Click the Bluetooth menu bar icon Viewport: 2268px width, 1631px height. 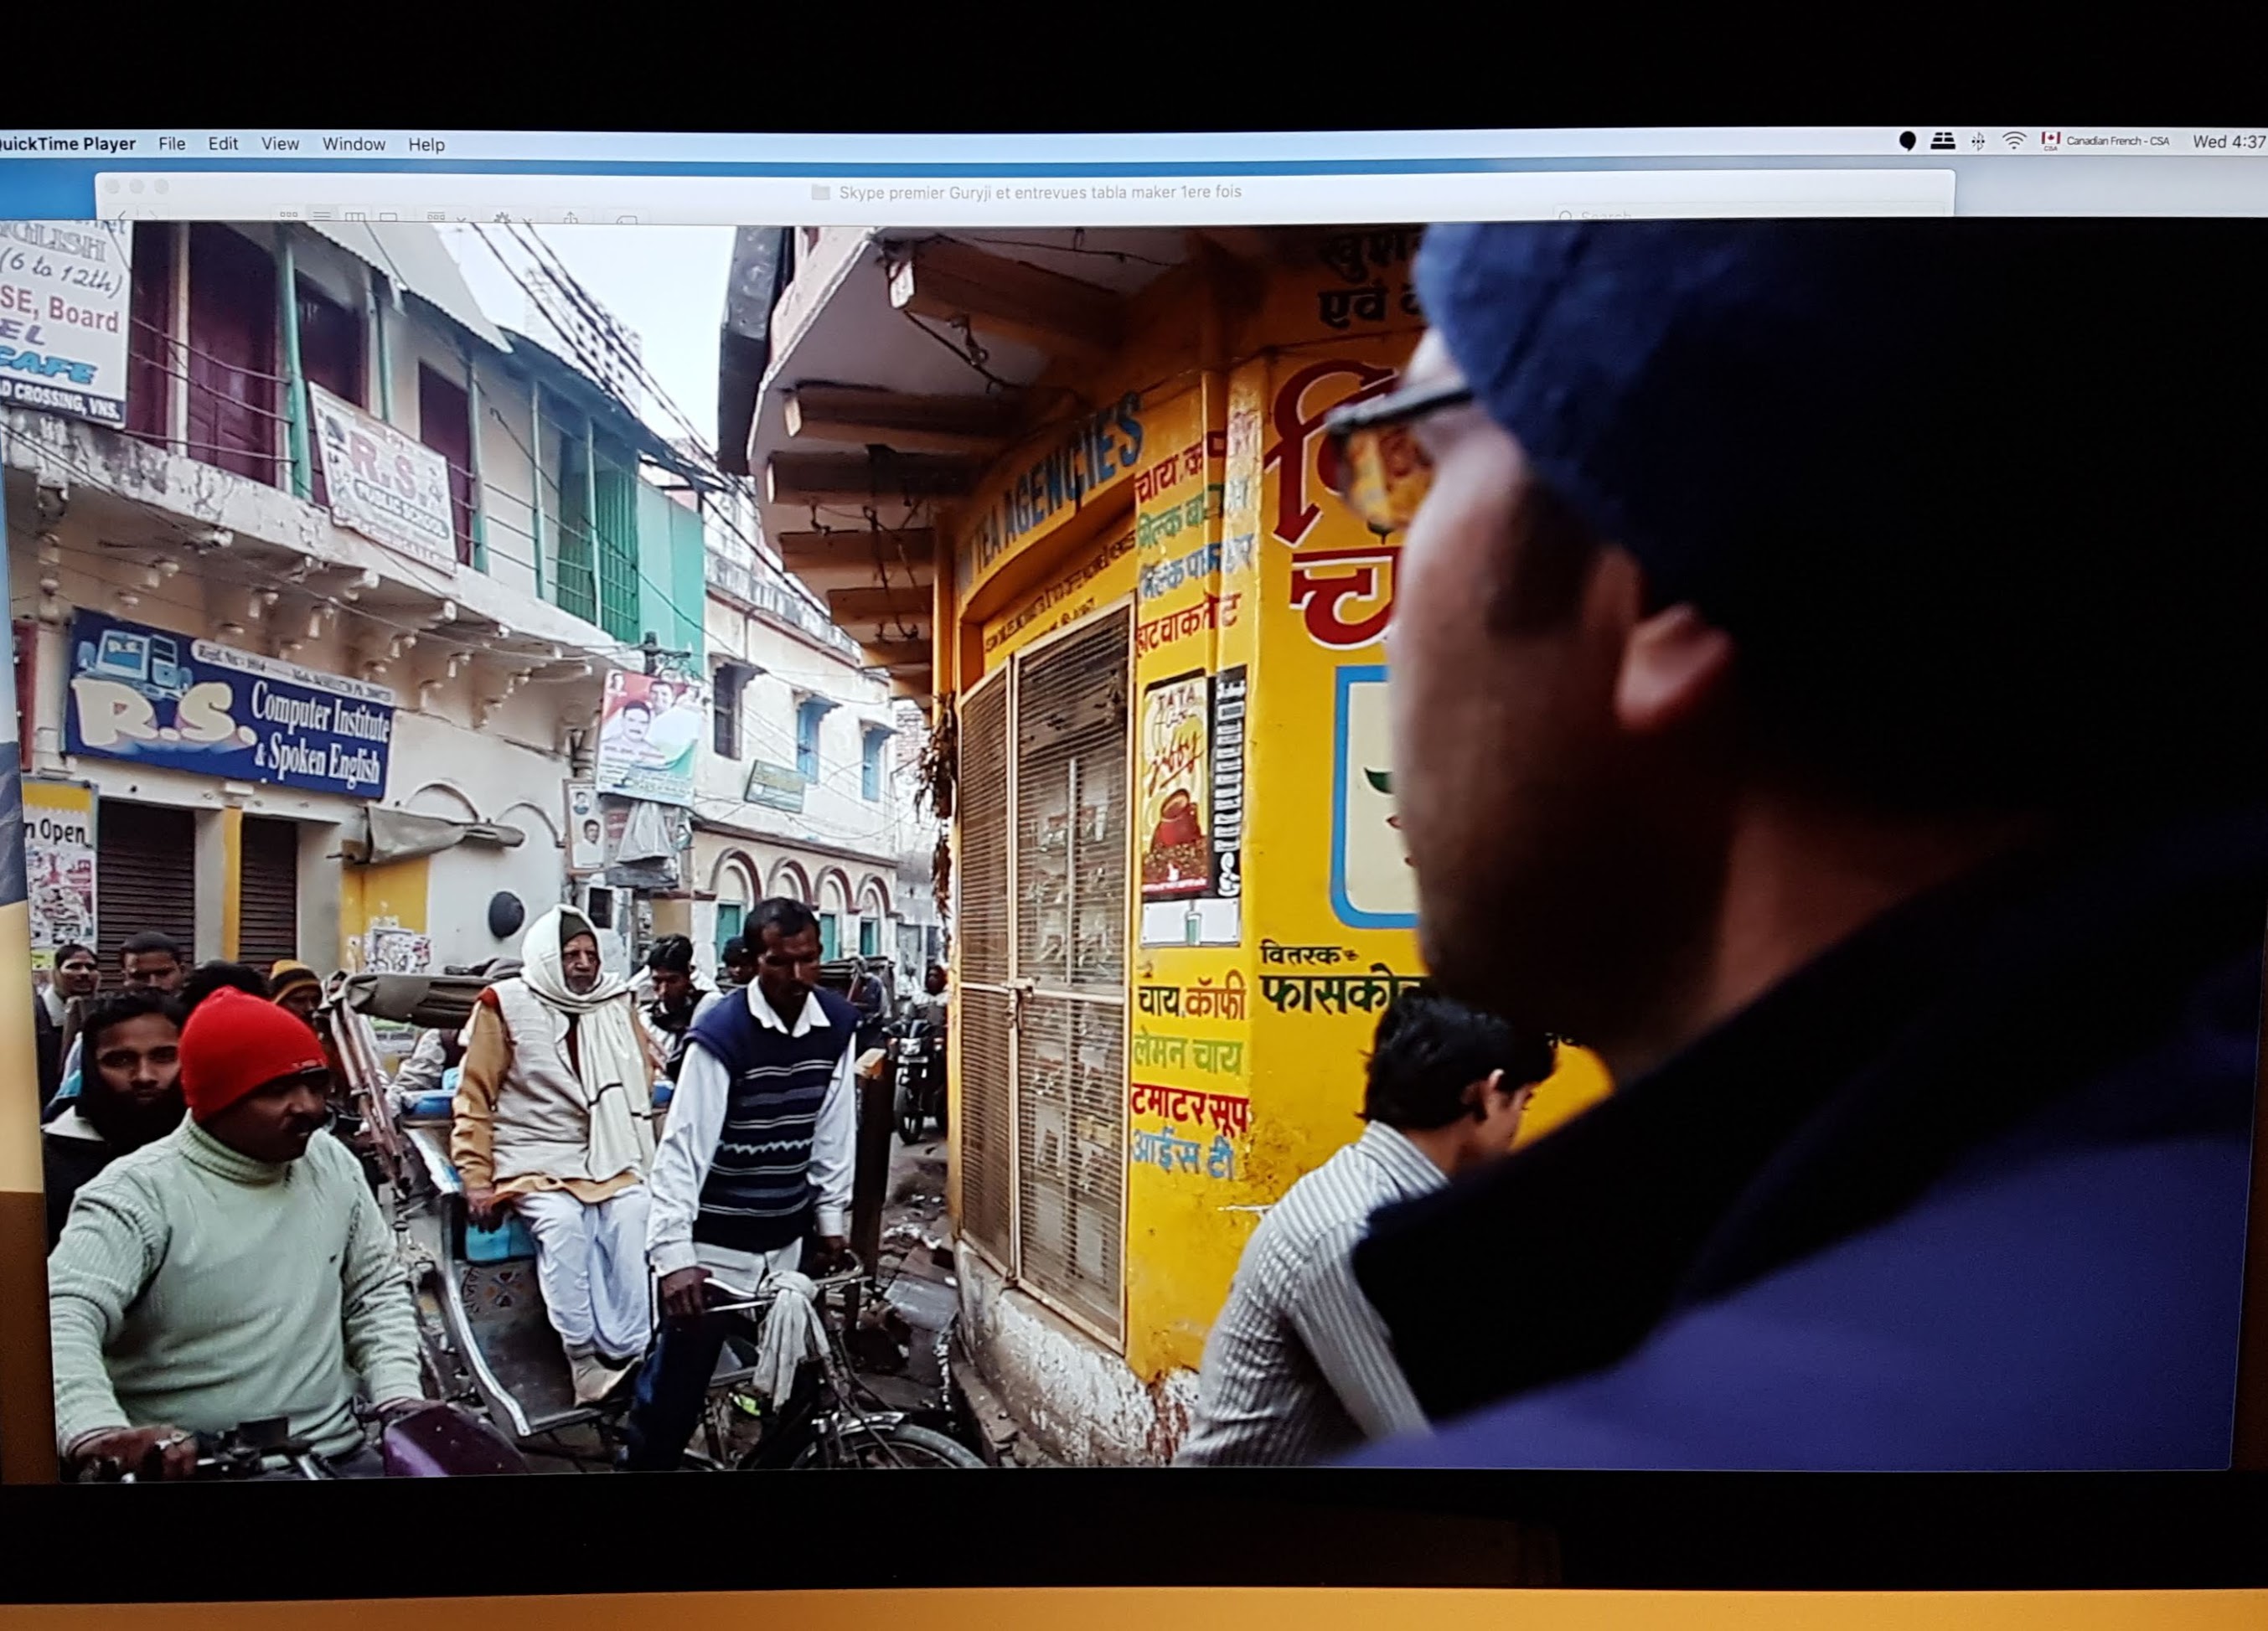pyautogui.click(x=1978, y=141)
